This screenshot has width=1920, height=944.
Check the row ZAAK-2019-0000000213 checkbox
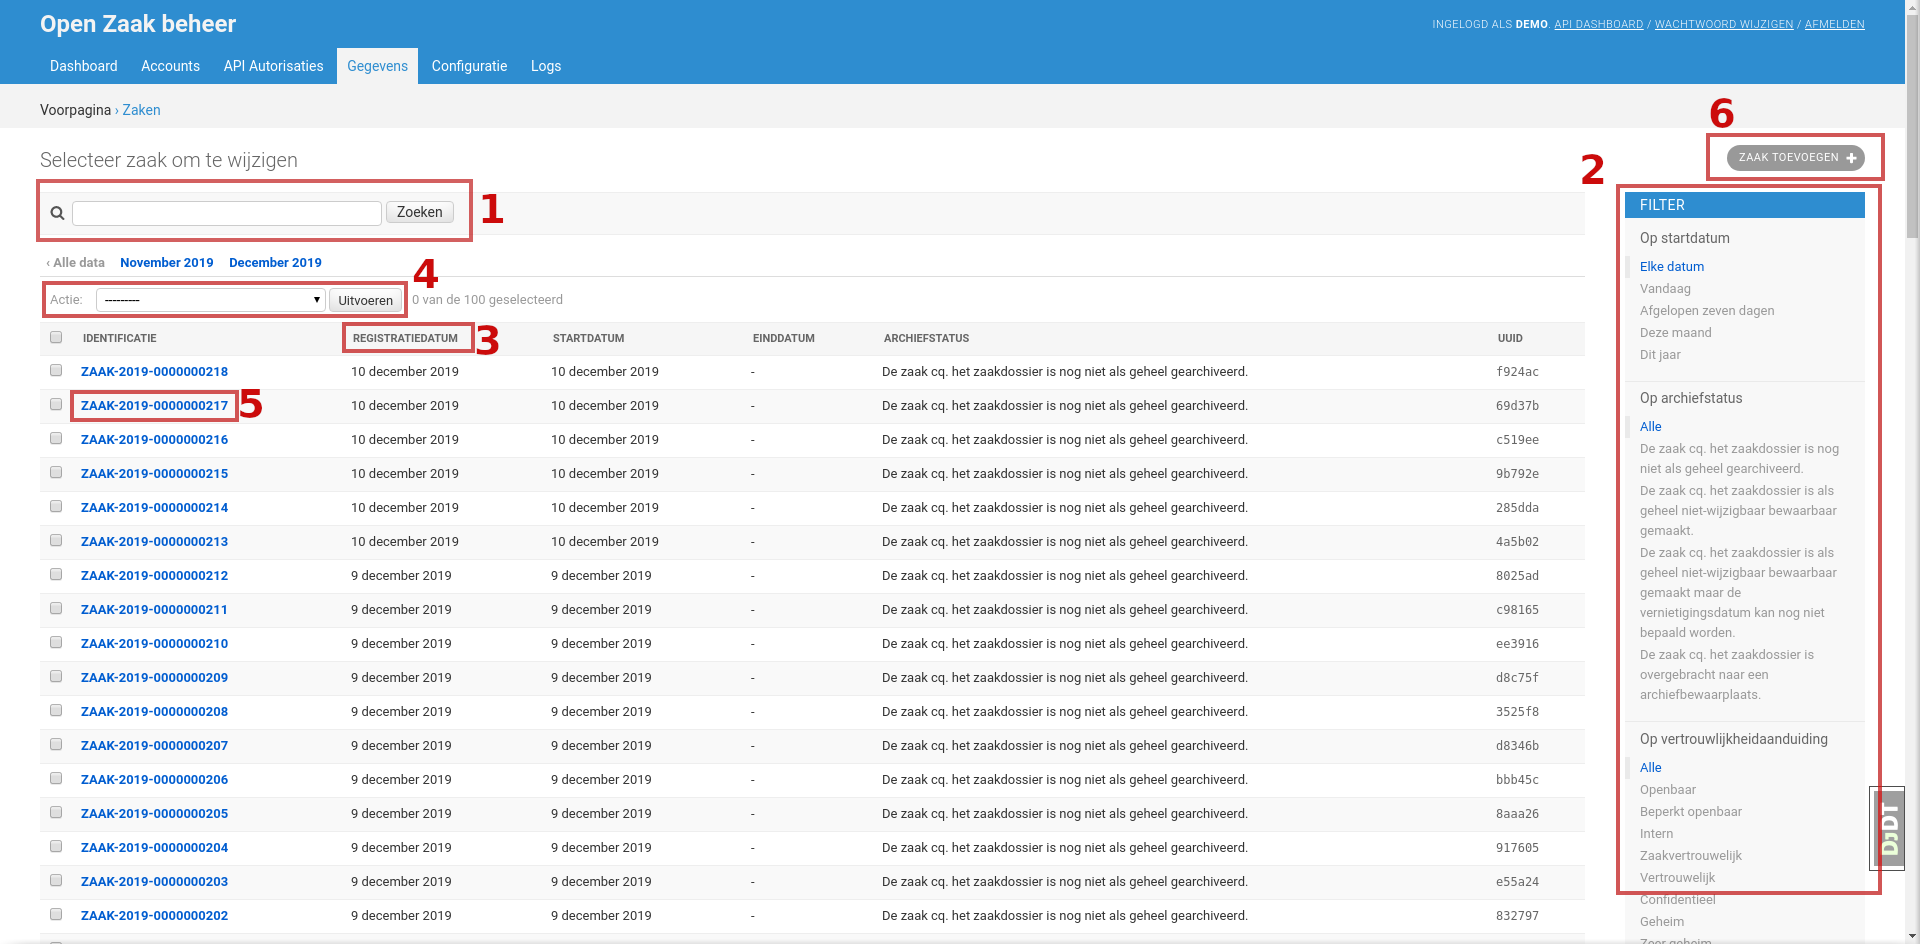pos(56,540)
